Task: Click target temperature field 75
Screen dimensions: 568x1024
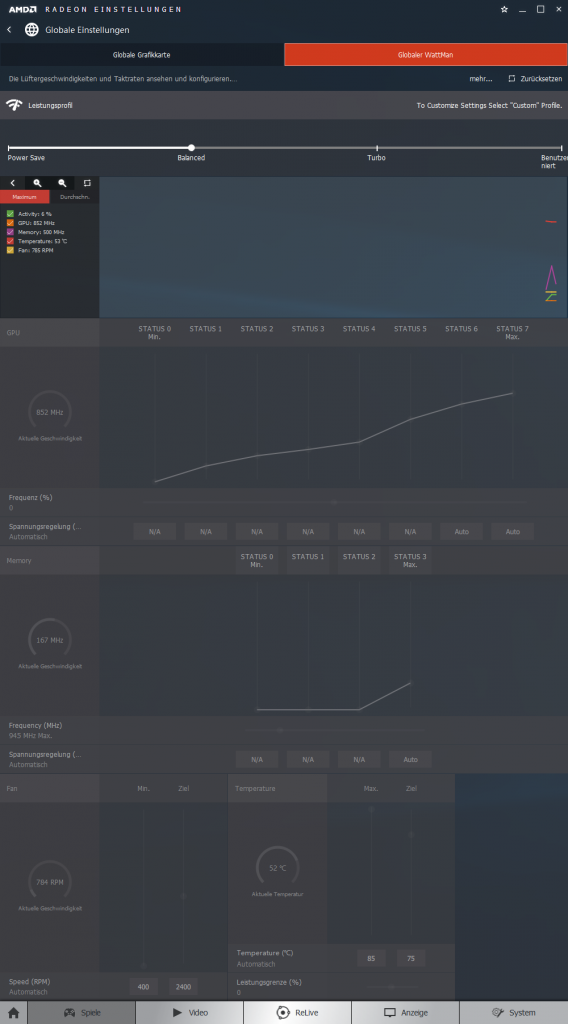Action: tap(411, 959)
